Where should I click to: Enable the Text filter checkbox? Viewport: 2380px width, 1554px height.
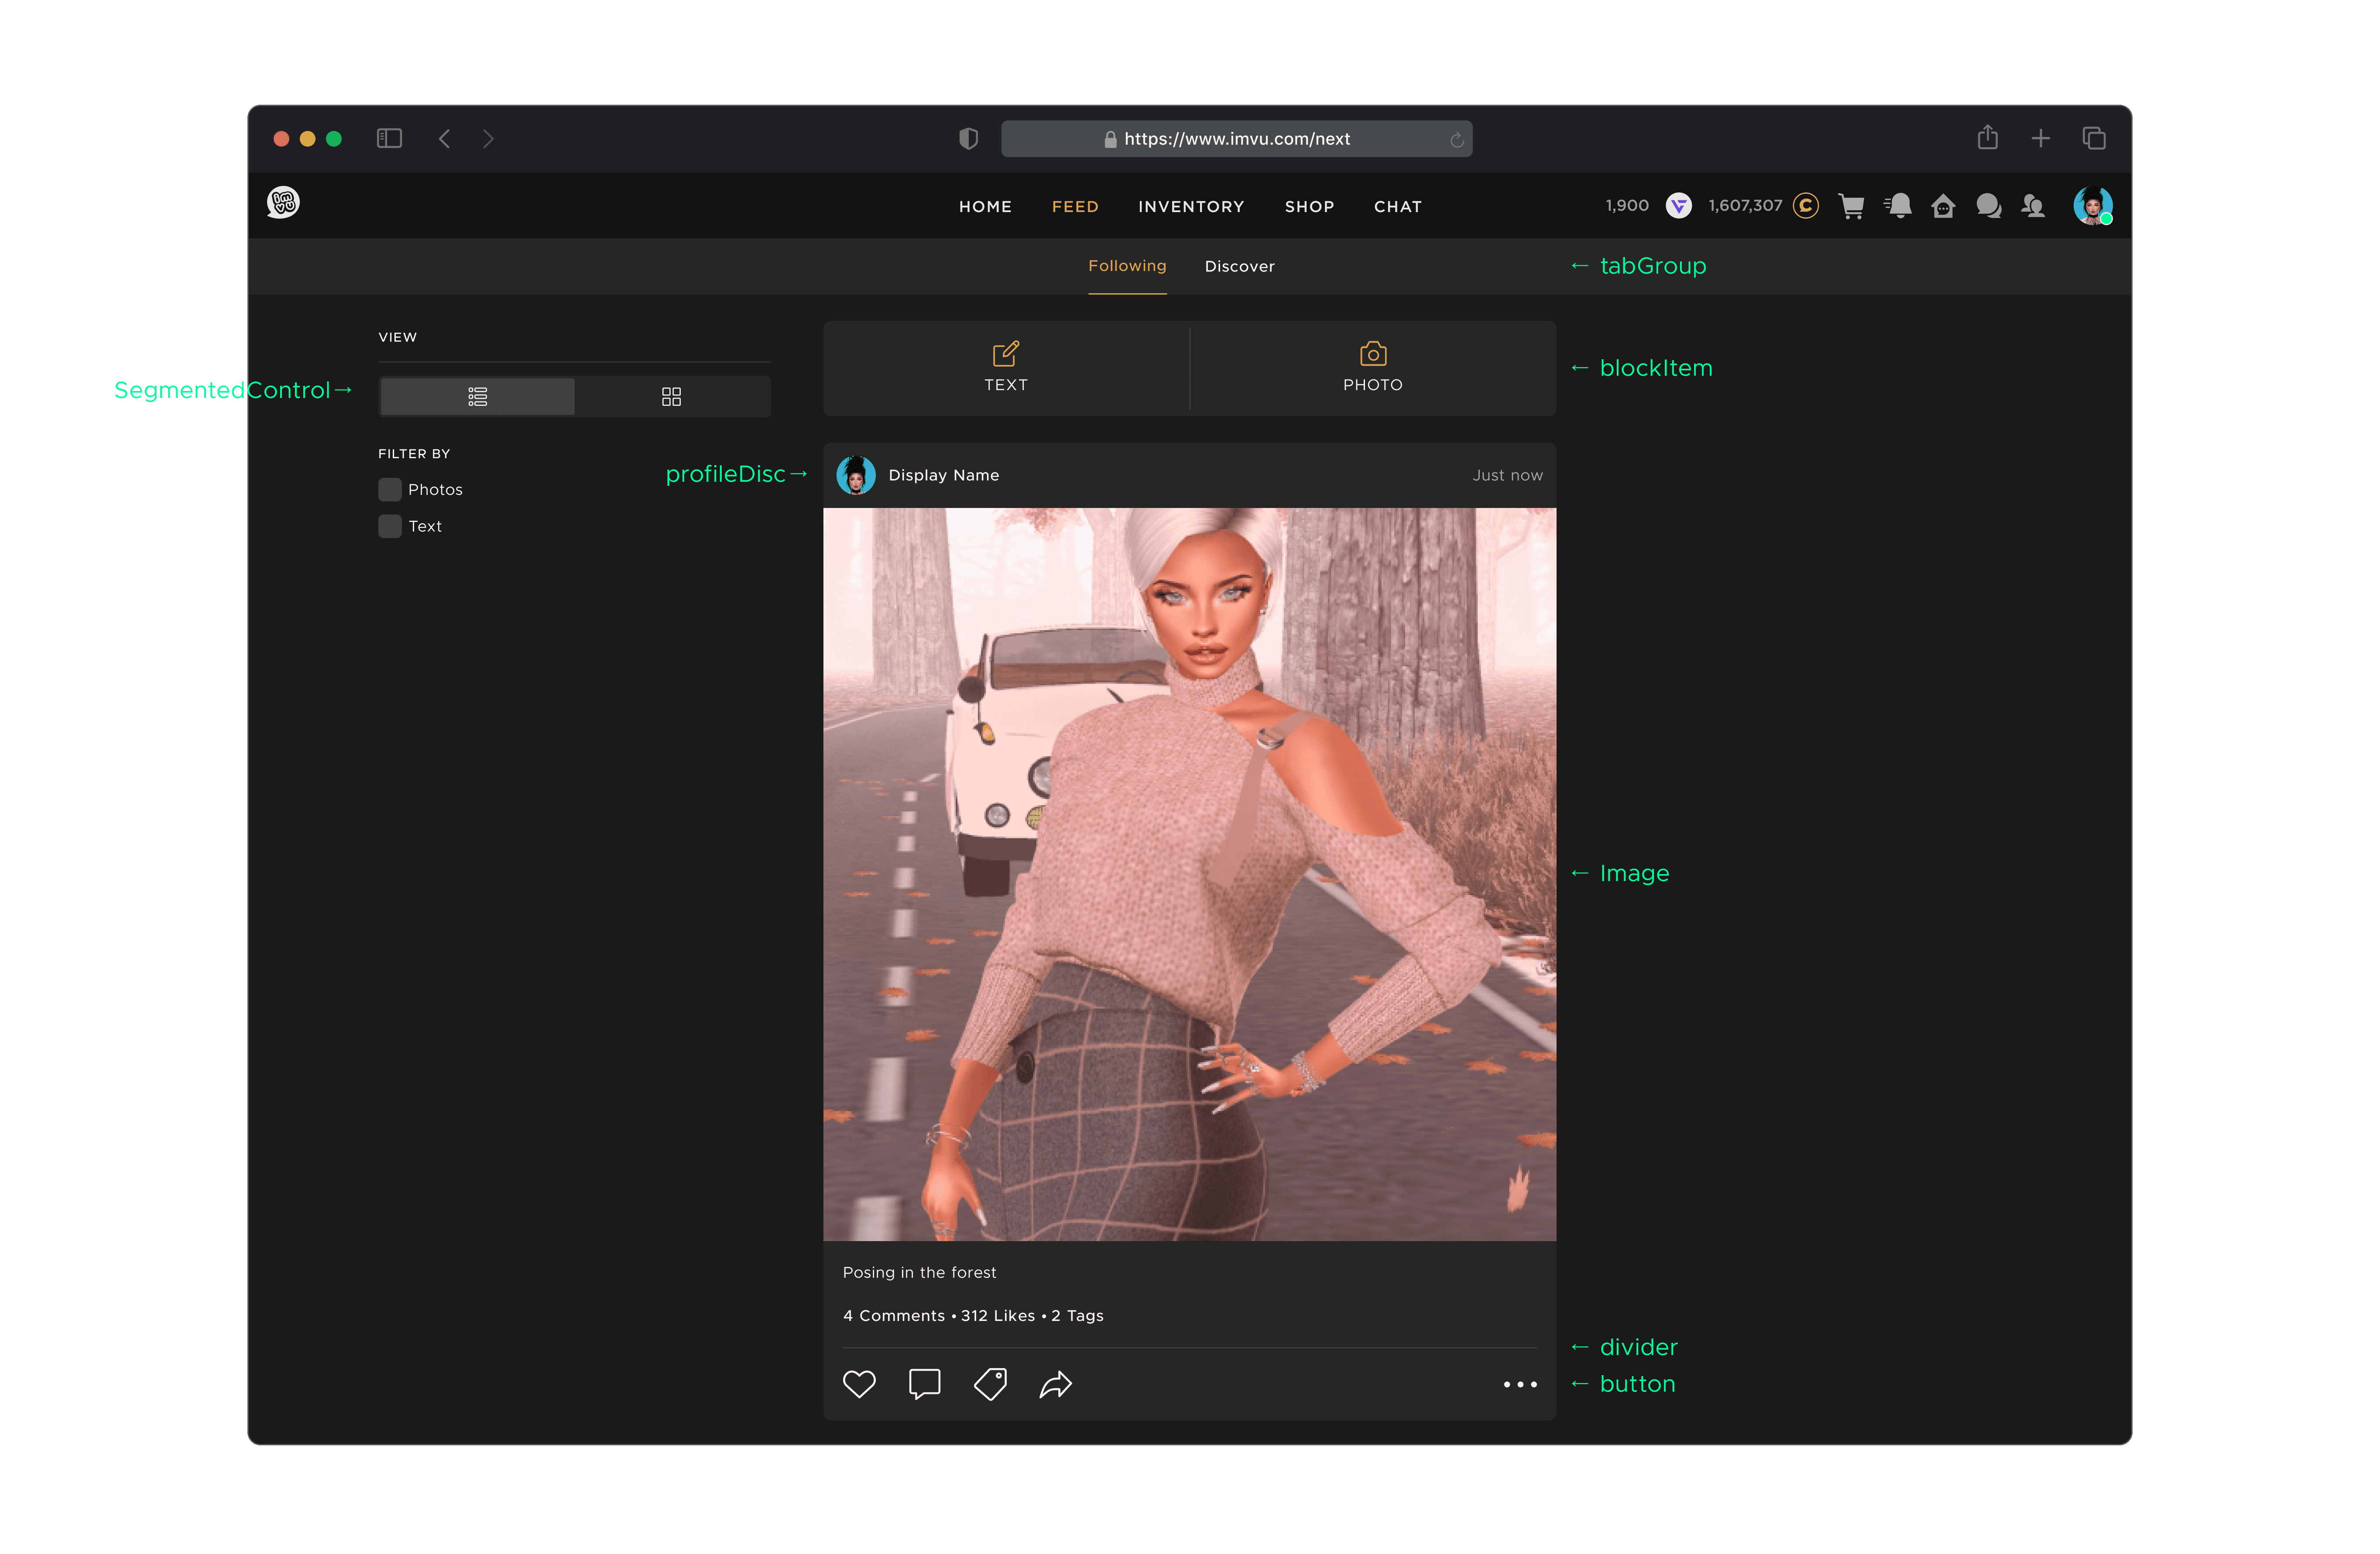tap(390, 526)
